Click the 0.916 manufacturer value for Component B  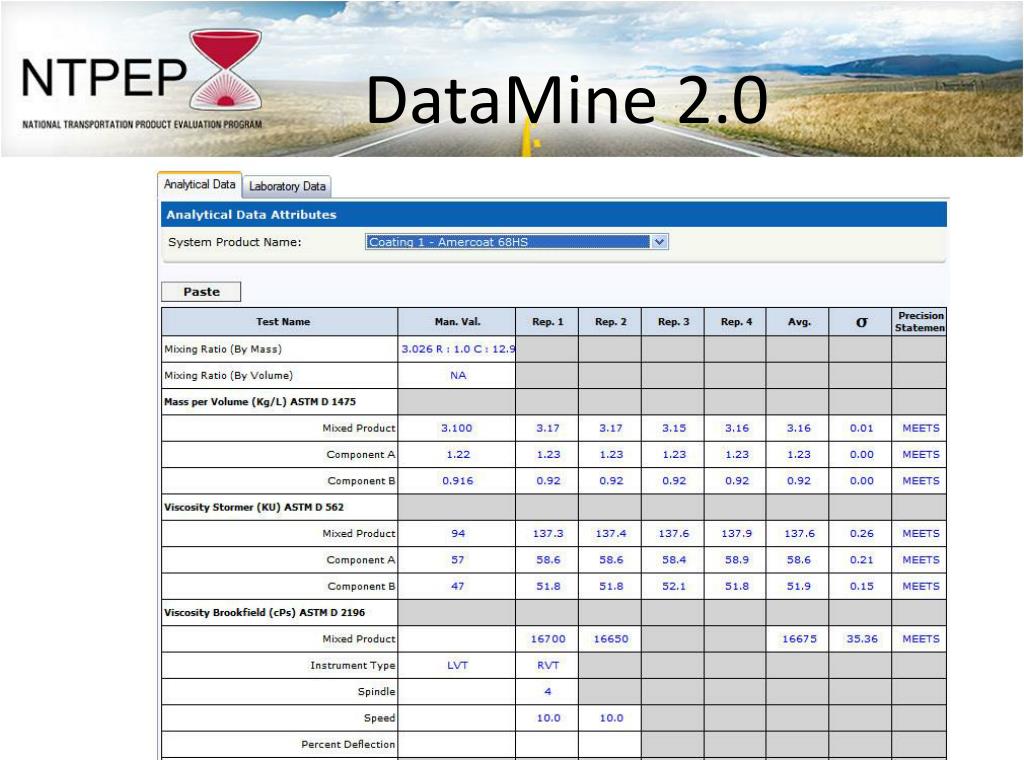click(457, 481)
